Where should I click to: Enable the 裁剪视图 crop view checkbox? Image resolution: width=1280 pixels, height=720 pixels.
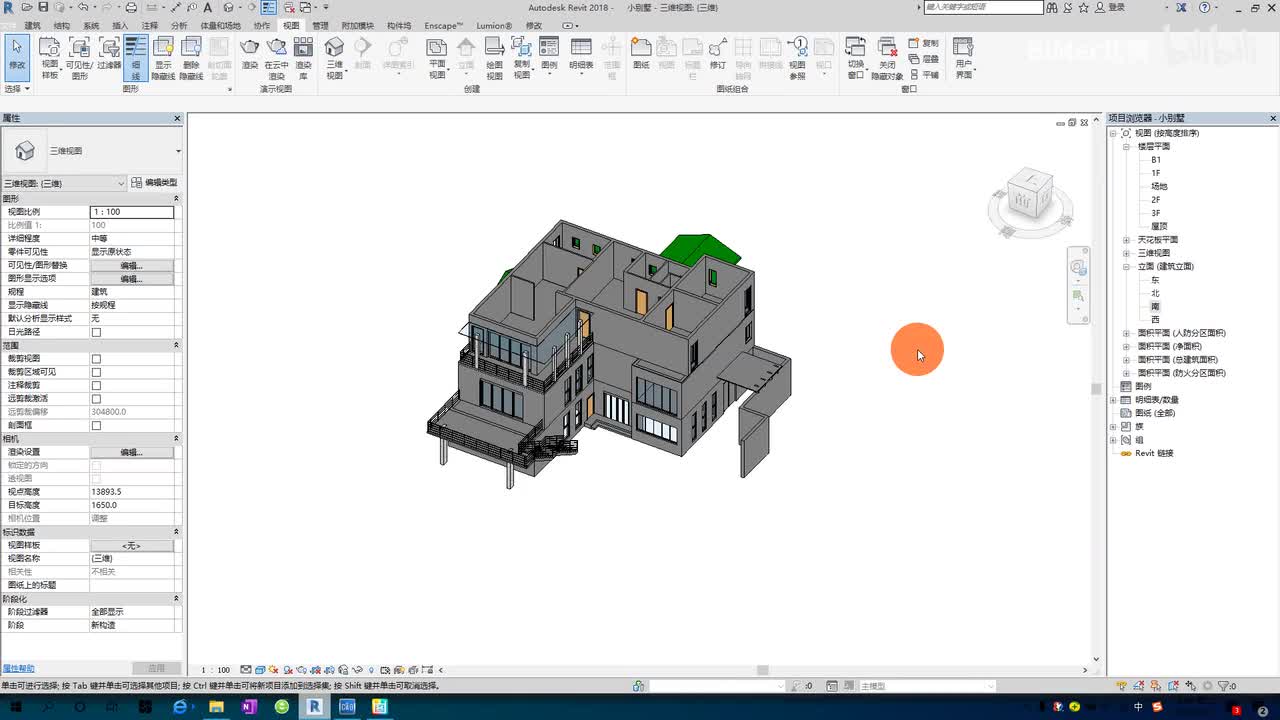point(96,359)
